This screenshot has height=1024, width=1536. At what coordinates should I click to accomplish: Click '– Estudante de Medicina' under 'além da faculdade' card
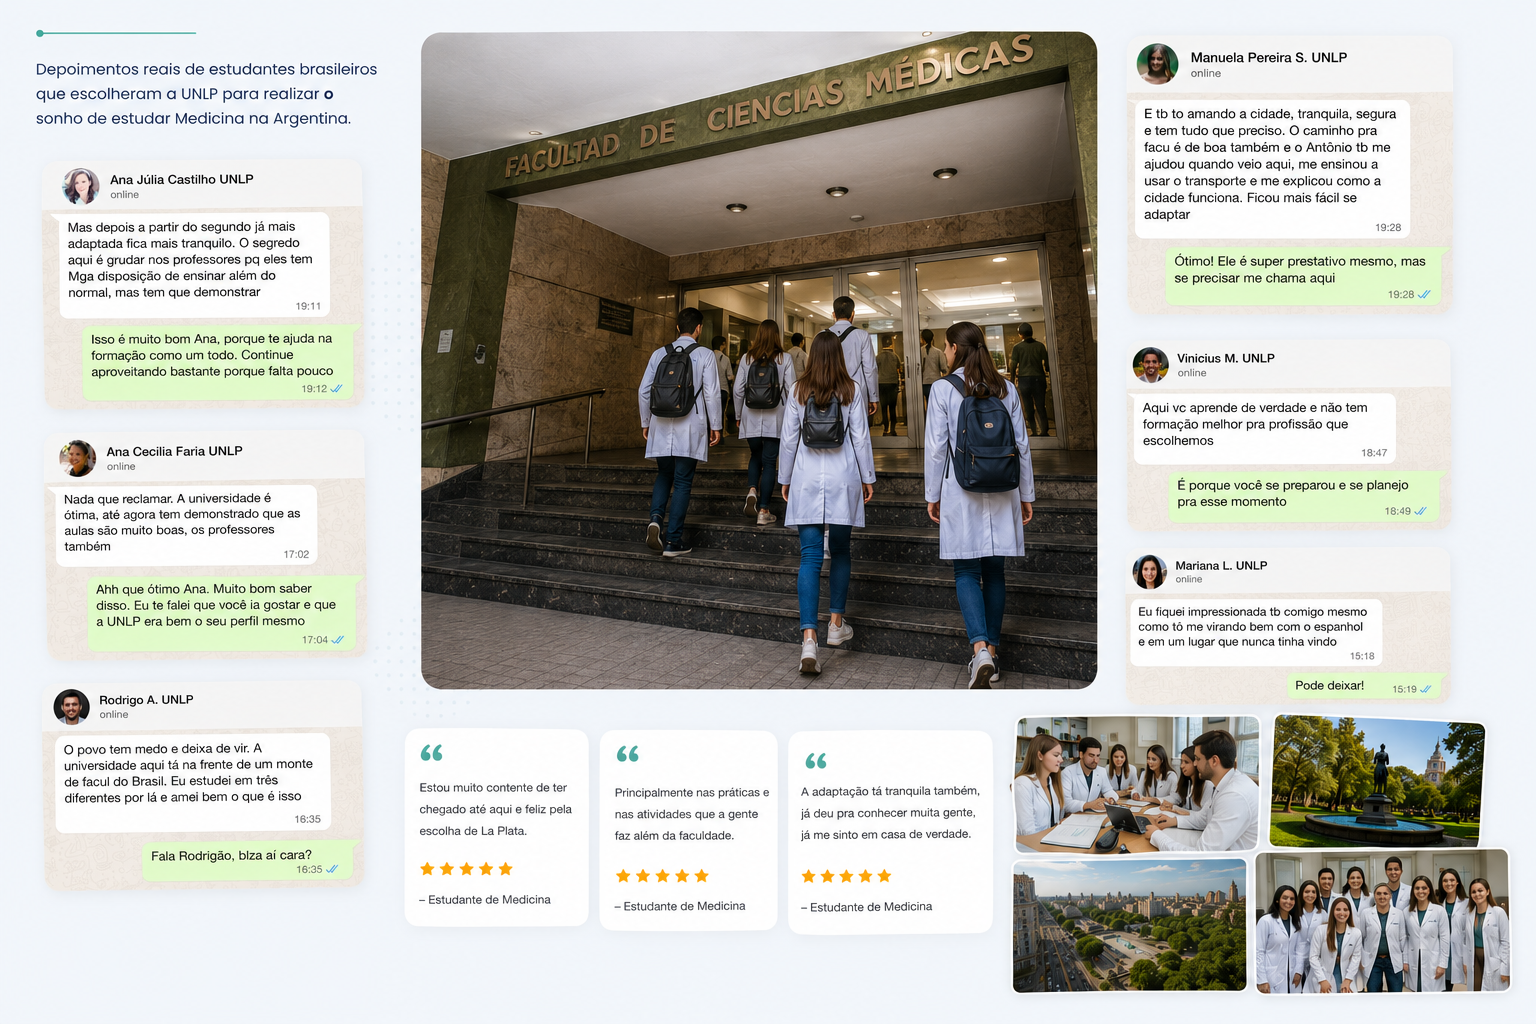tap(680, 906)
